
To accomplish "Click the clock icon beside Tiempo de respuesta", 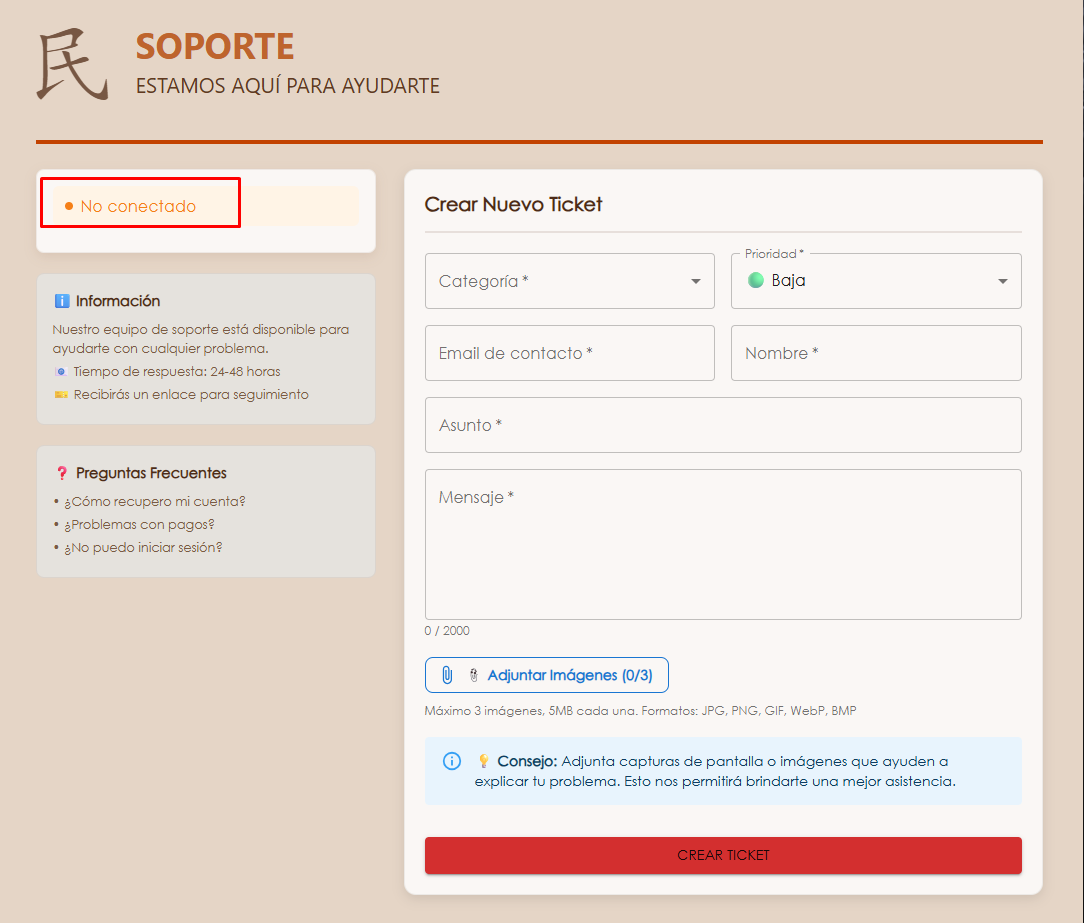I will click(x=61, y=372).
